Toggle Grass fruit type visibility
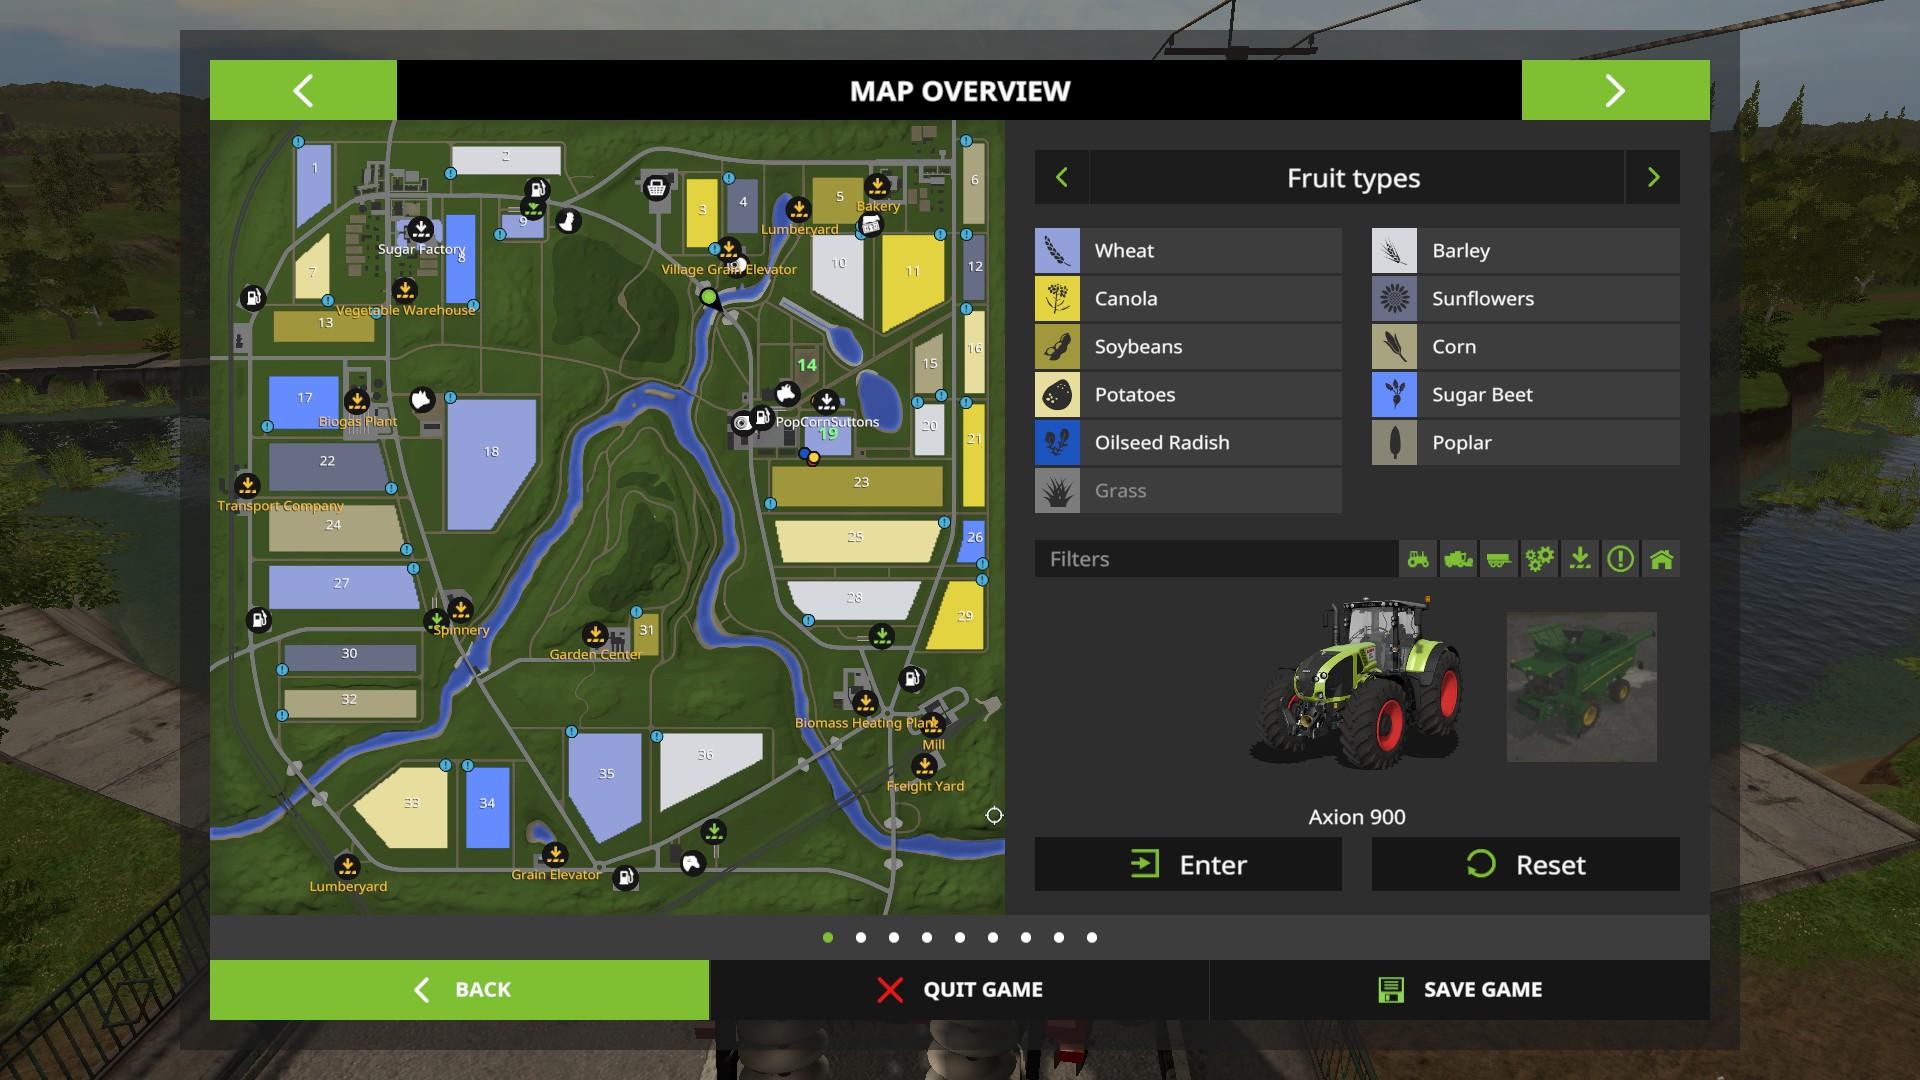 tap(1188, 491)
